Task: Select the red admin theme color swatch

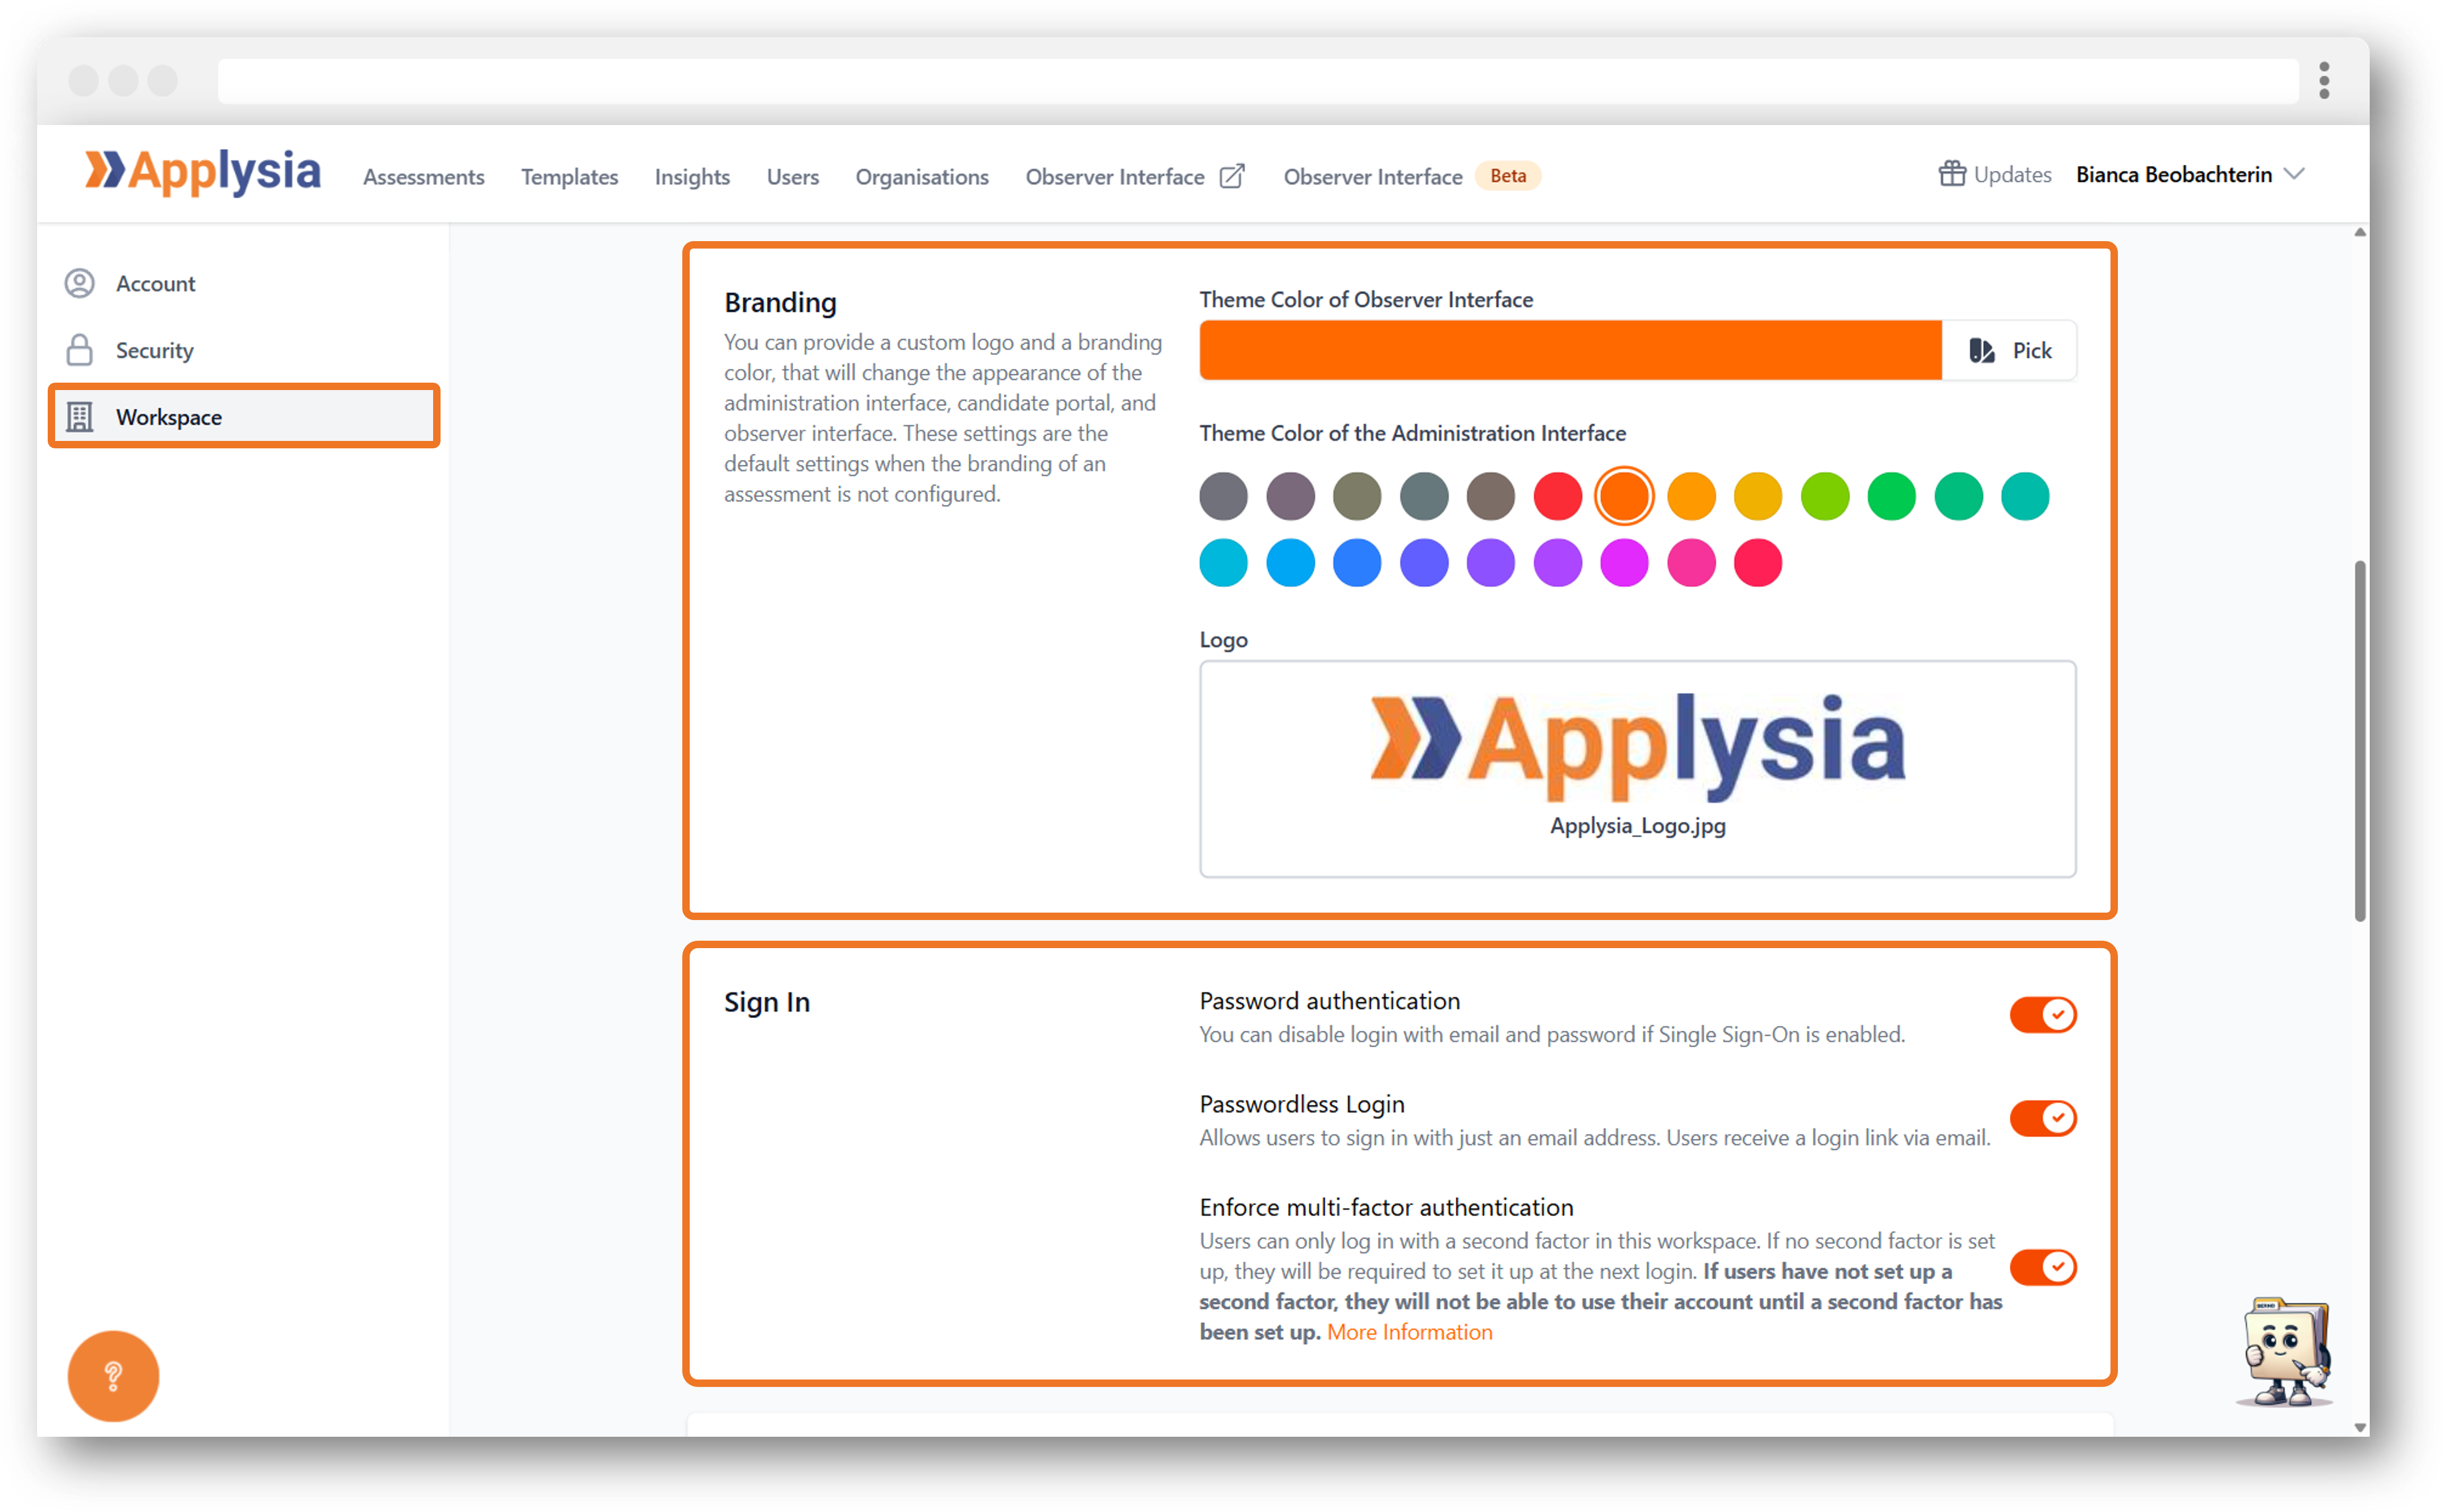Action: pyautogui.click(x=1557, y=497)
